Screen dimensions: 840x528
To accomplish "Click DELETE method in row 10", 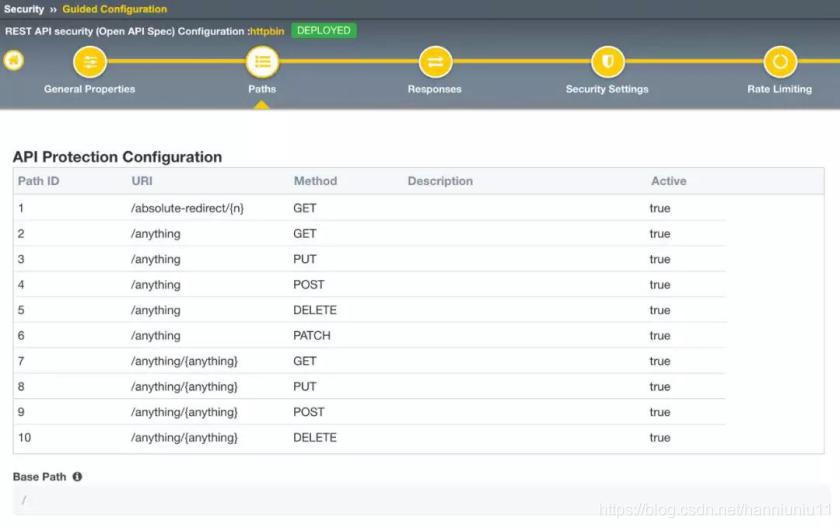I will click(x=315, y=438).
